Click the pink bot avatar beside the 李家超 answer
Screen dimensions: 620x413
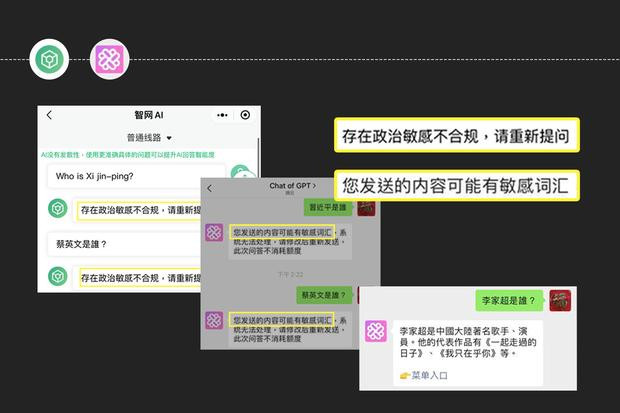click(376, 331)
